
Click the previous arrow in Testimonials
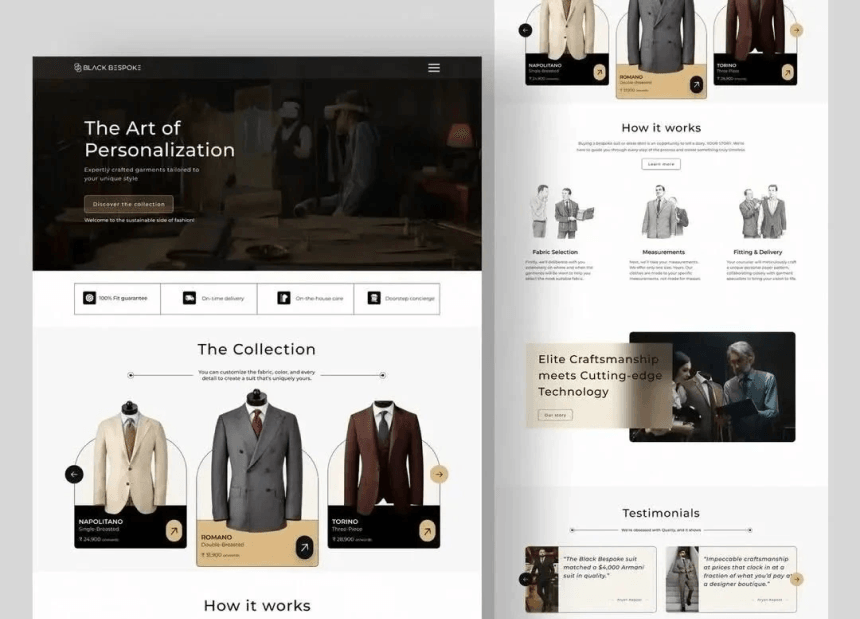(x=523, y=579)
